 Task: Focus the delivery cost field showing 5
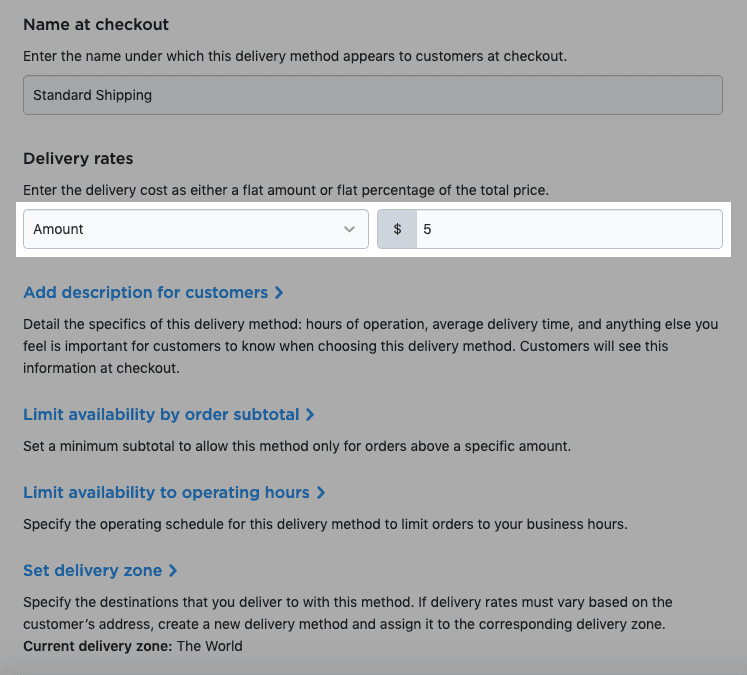567,229
